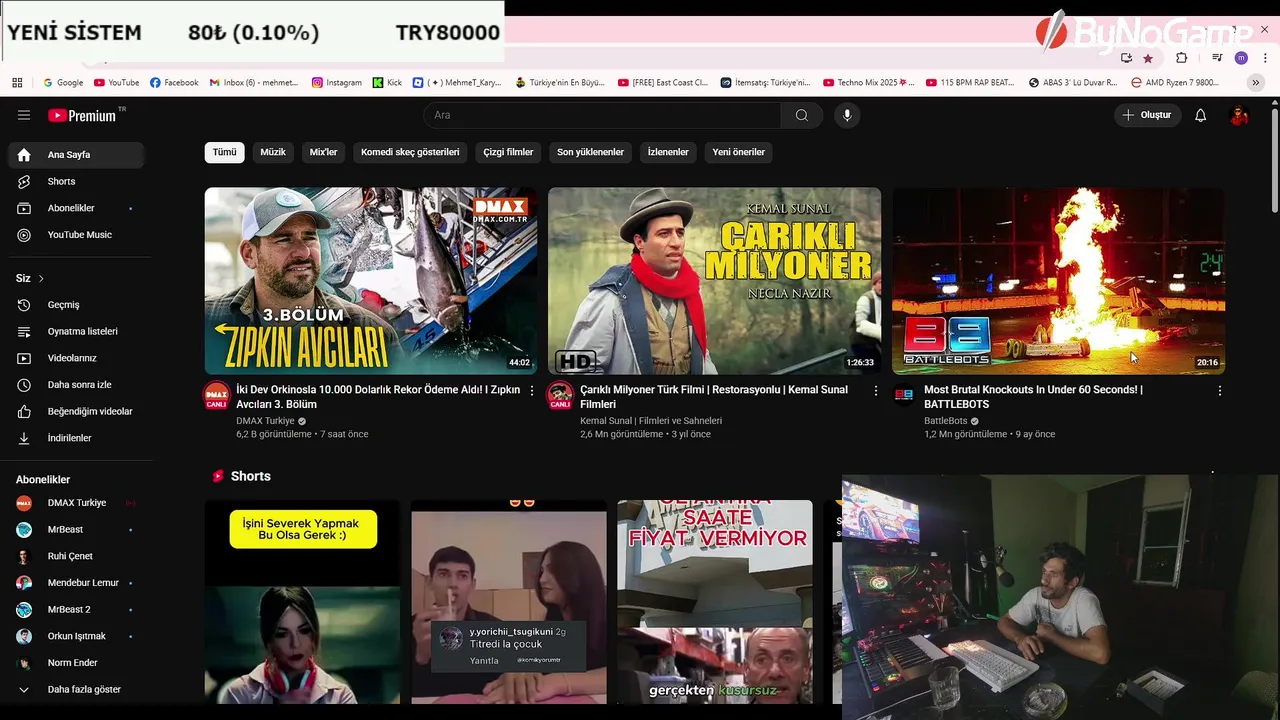Click the bookmark star in address bar

(x=1148, y=58)
